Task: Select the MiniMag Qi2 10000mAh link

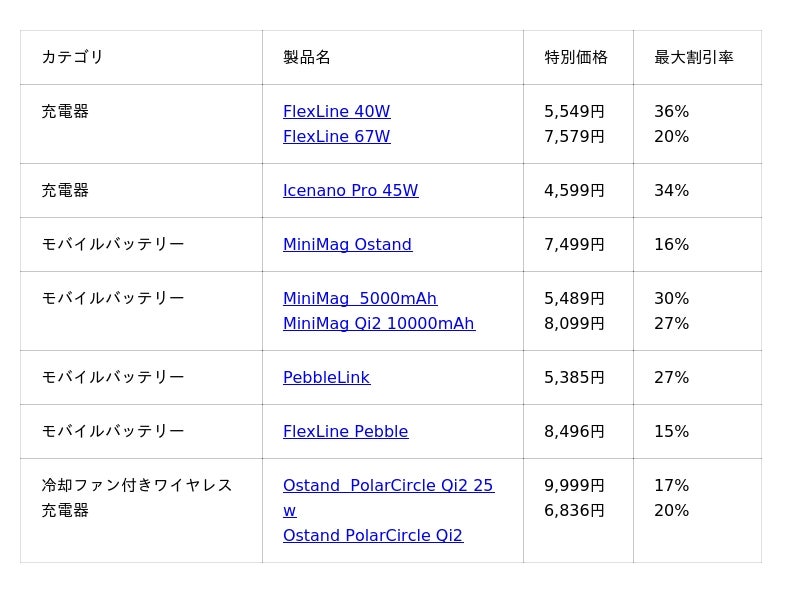Action: pyautogui.click(x=378, y=324)
